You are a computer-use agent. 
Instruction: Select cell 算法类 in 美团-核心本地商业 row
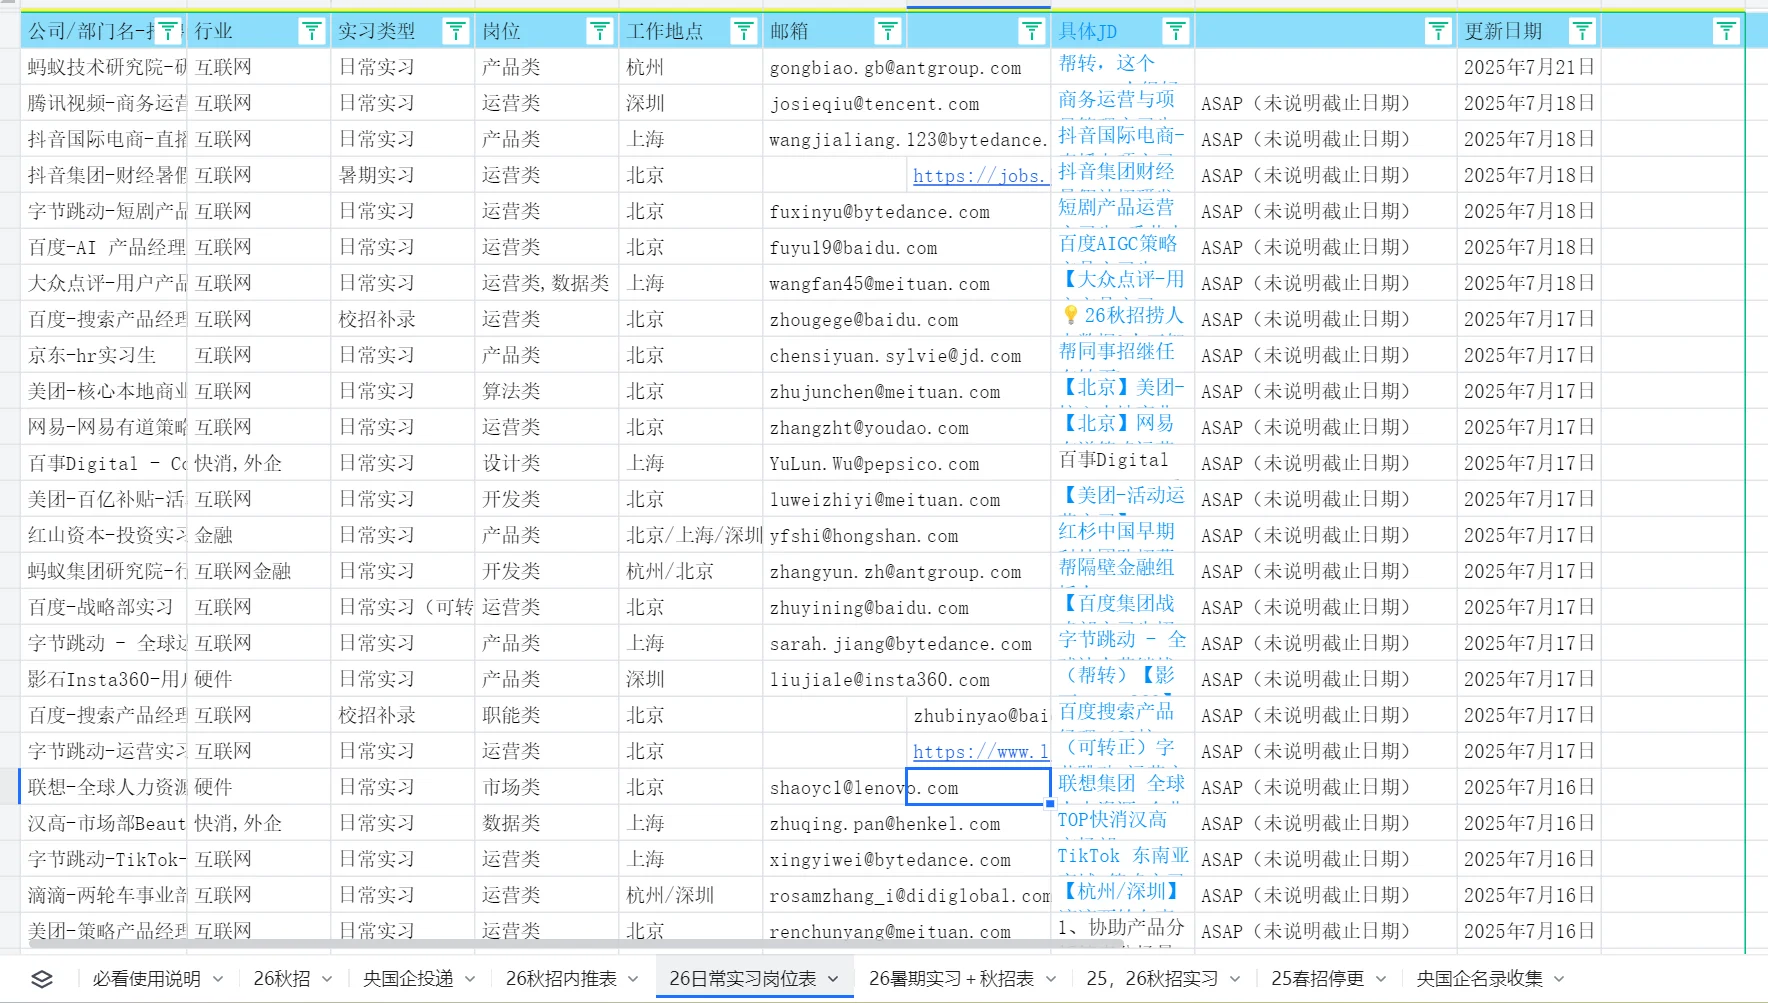tap(546, 392)
